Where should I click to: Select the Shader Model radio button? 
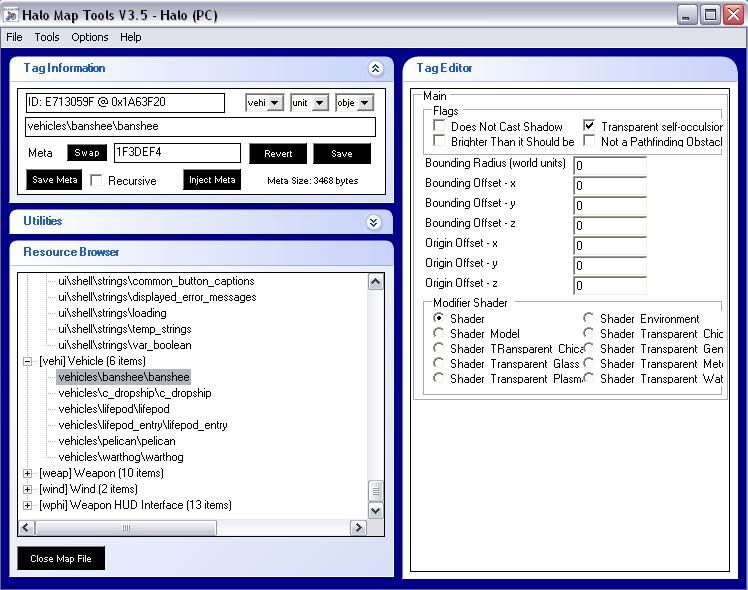pyautogui.click(x=438, y=333)
